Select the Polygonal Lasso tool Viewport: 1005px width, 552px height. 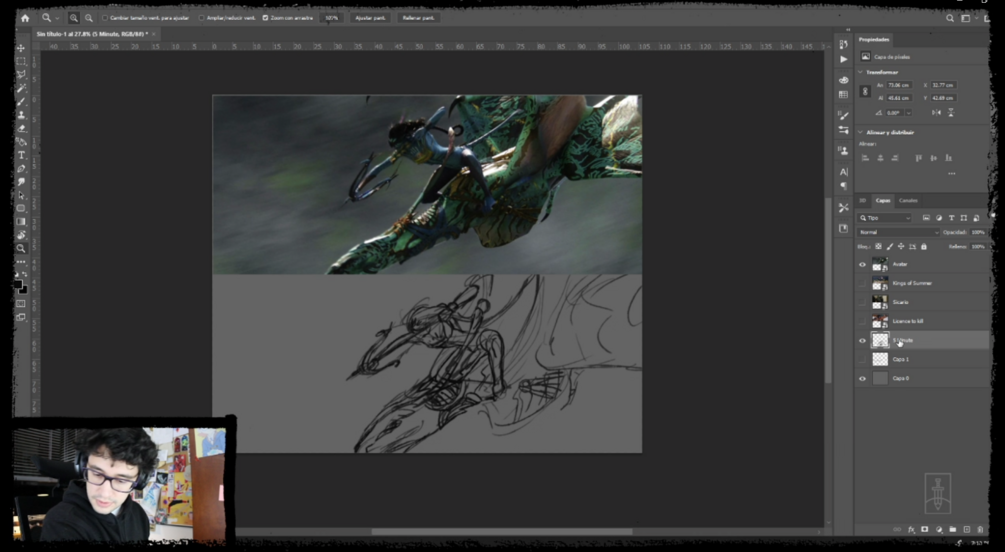[x=21, y=75]
